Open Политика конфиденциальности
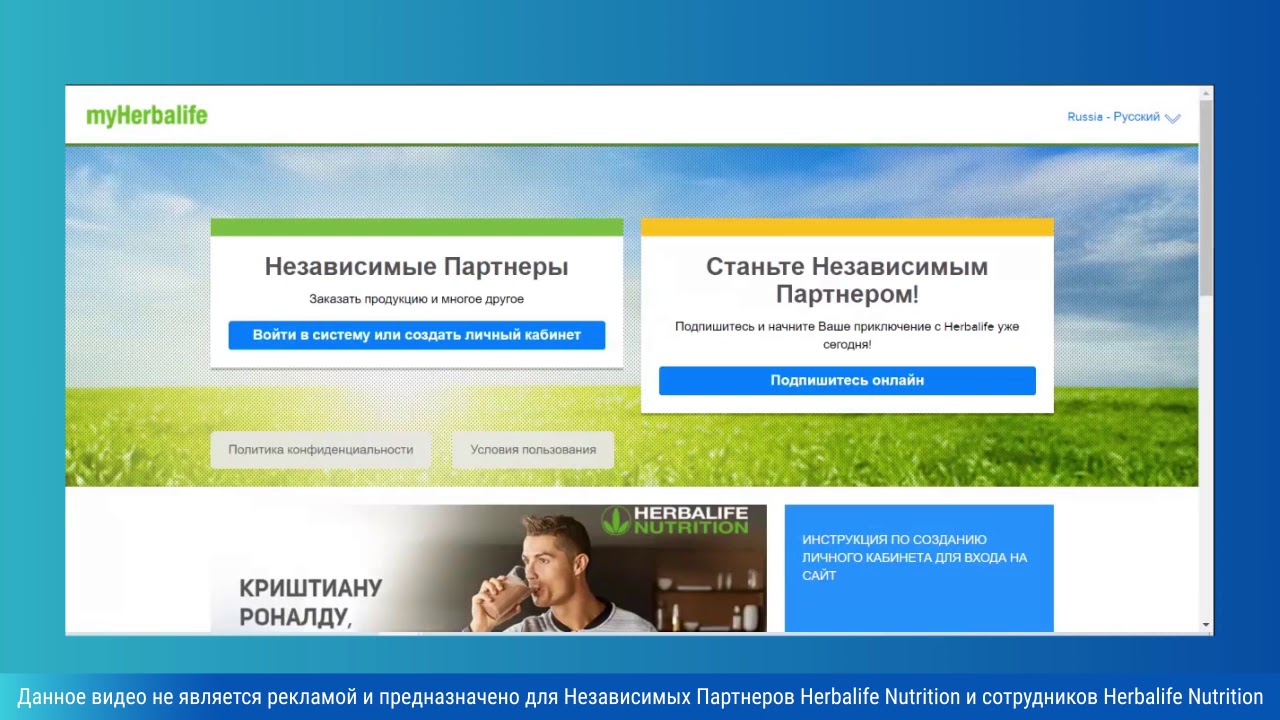The image size is (1280, 720). (320, 449)
